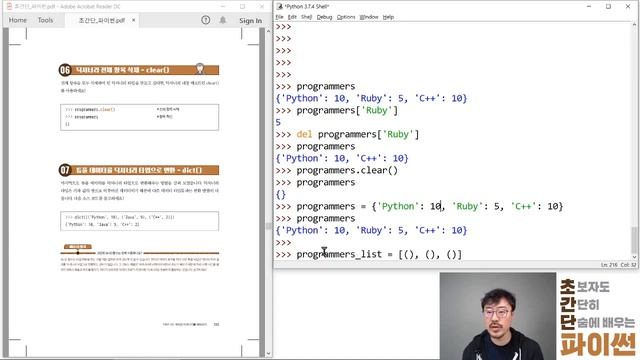Maximize the Acrobat Reader window
The height and width of the screenshot is (360, 640).
pos(242,7)
